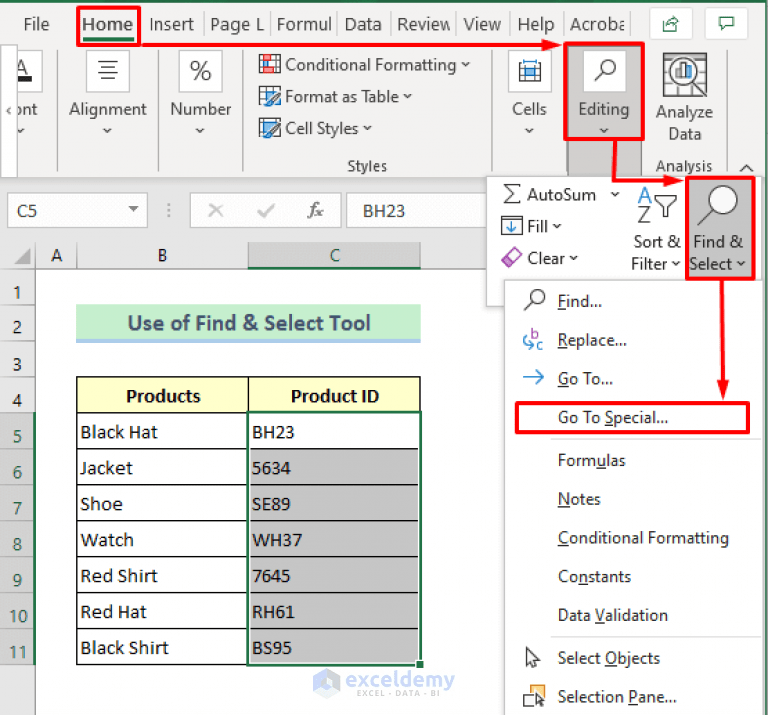Choose Find... from the menu

coord(580,301)
